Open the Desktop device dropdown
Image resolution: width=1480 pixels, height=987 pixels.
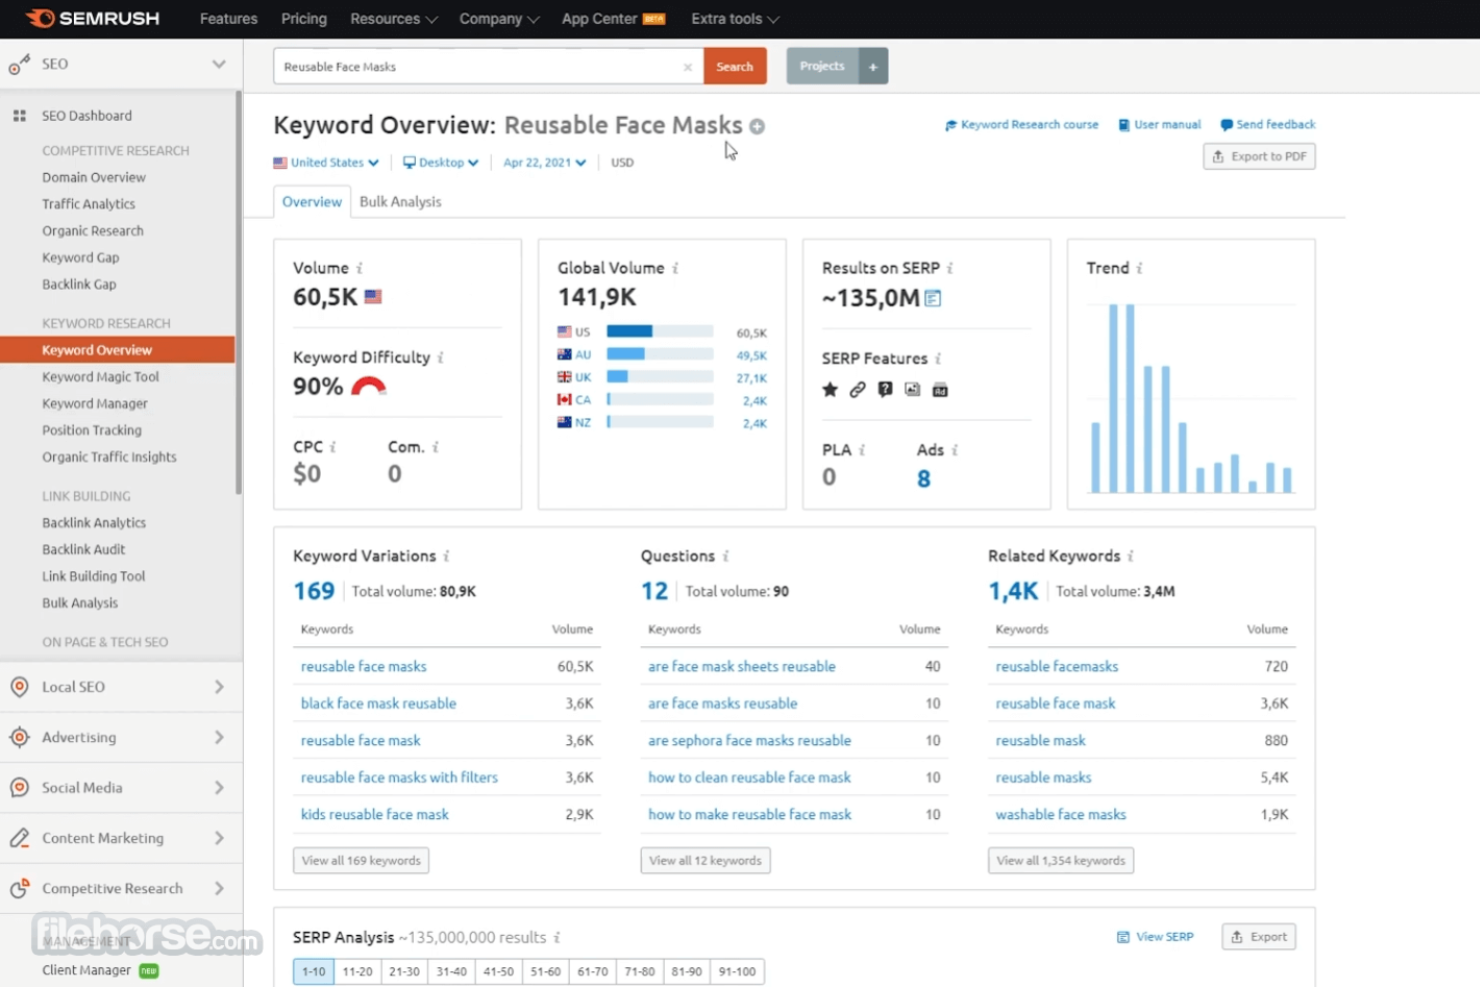point(441,162)
